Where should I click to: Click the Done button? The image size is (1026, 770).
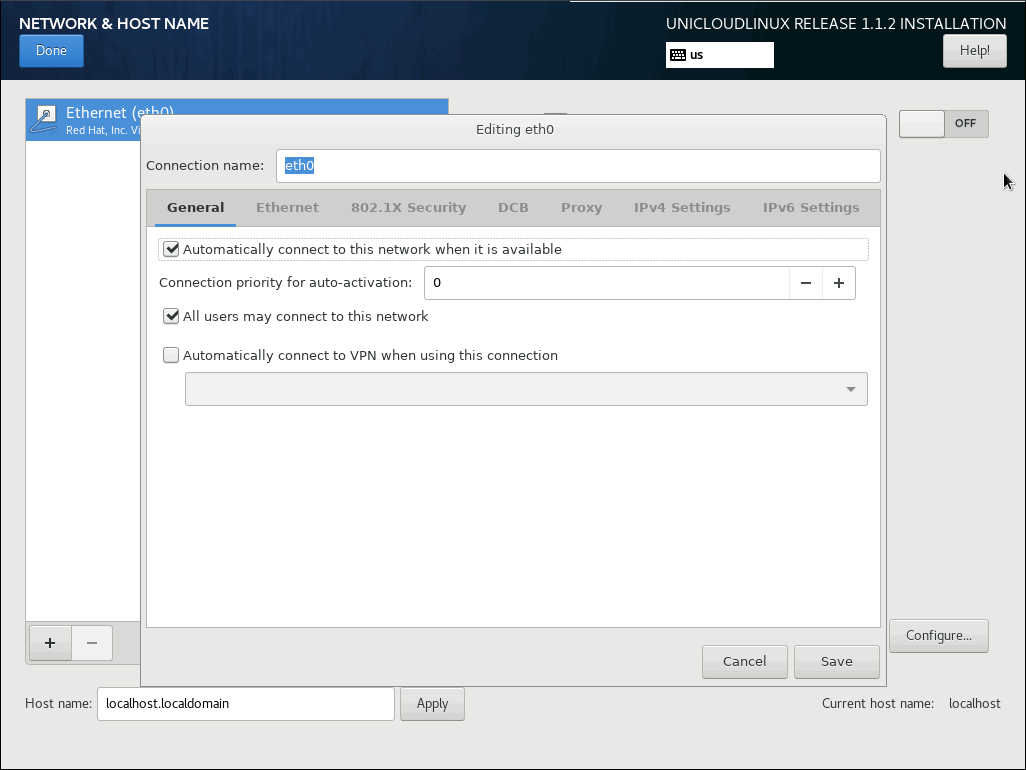(x=51, y=51)
